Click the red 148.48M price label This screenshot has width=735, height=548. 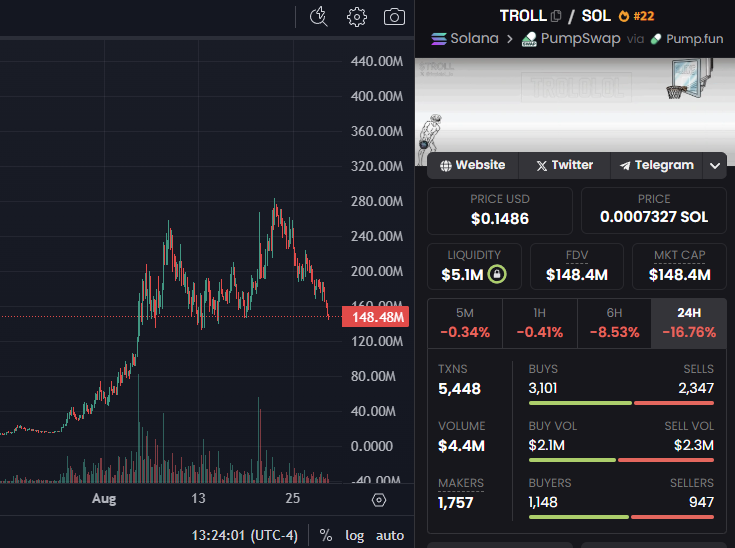(375, 317)
